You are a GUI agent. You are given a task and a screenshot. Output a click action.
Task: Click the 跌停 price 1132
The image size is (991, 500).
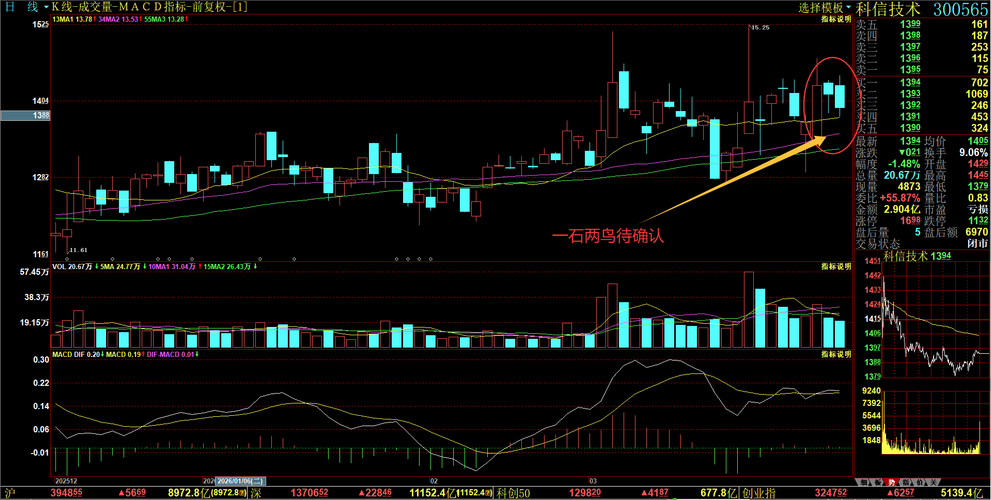click(976, 221)
